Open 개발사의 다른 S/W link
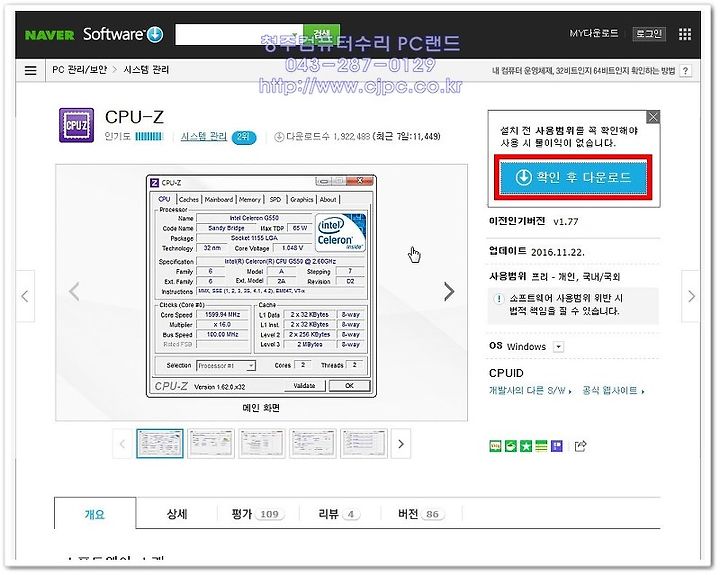Screen dimensions: 720x575 pos(530,391)
